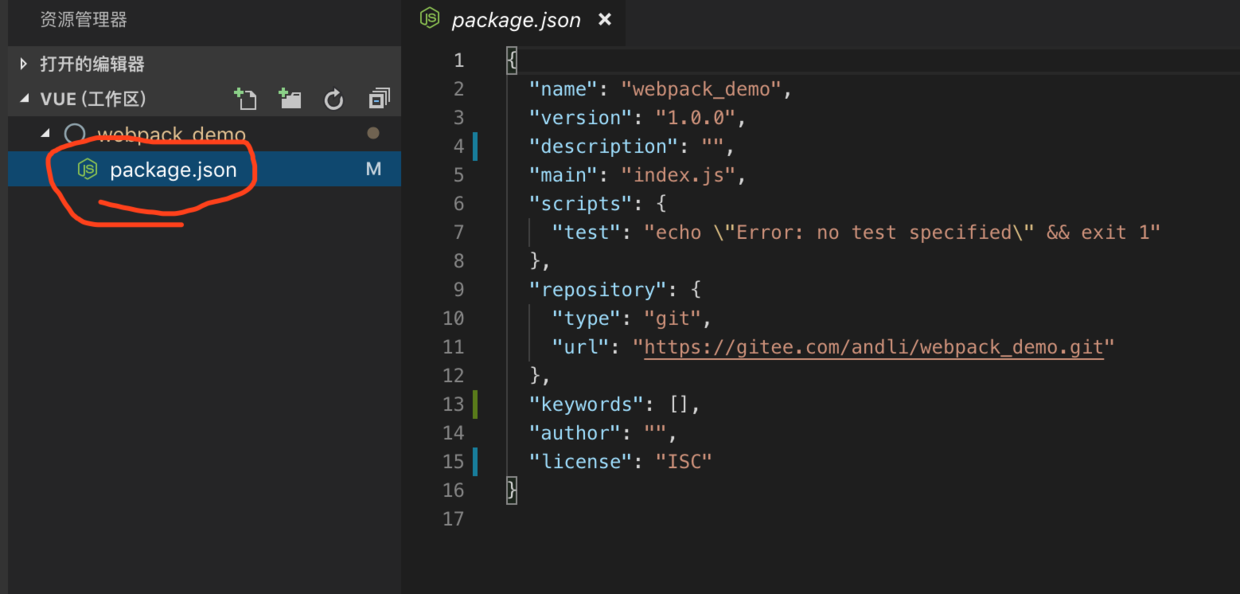The width and height of the screenshot is (1240, 594).
Task: Click the "webpack_demo" name value
Action: click(x=701, y=89)
